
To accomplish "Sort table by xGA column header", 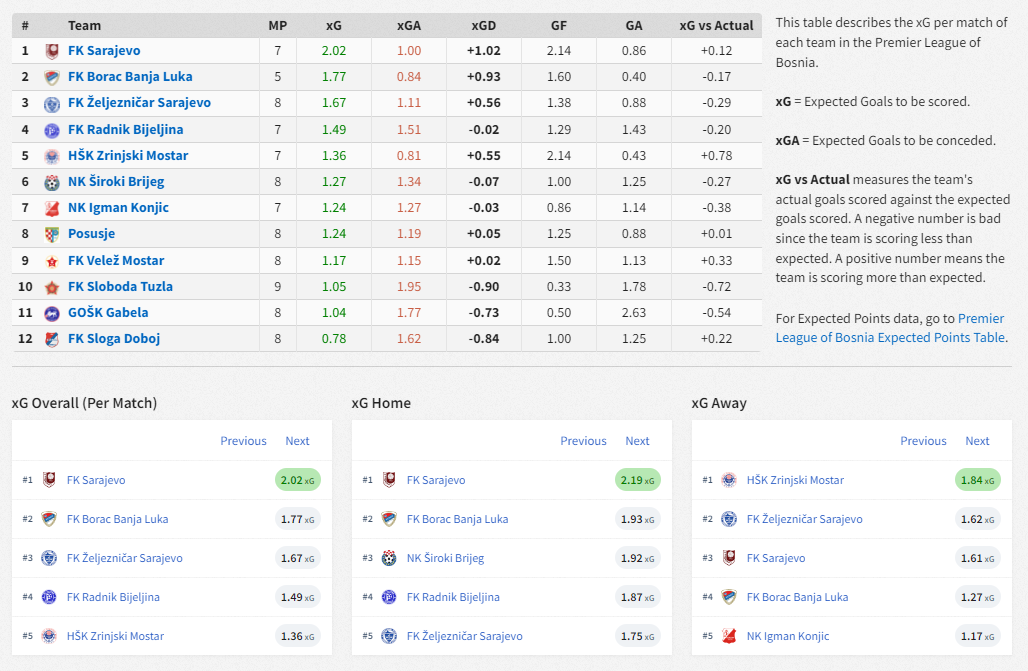I will point(408,26).
